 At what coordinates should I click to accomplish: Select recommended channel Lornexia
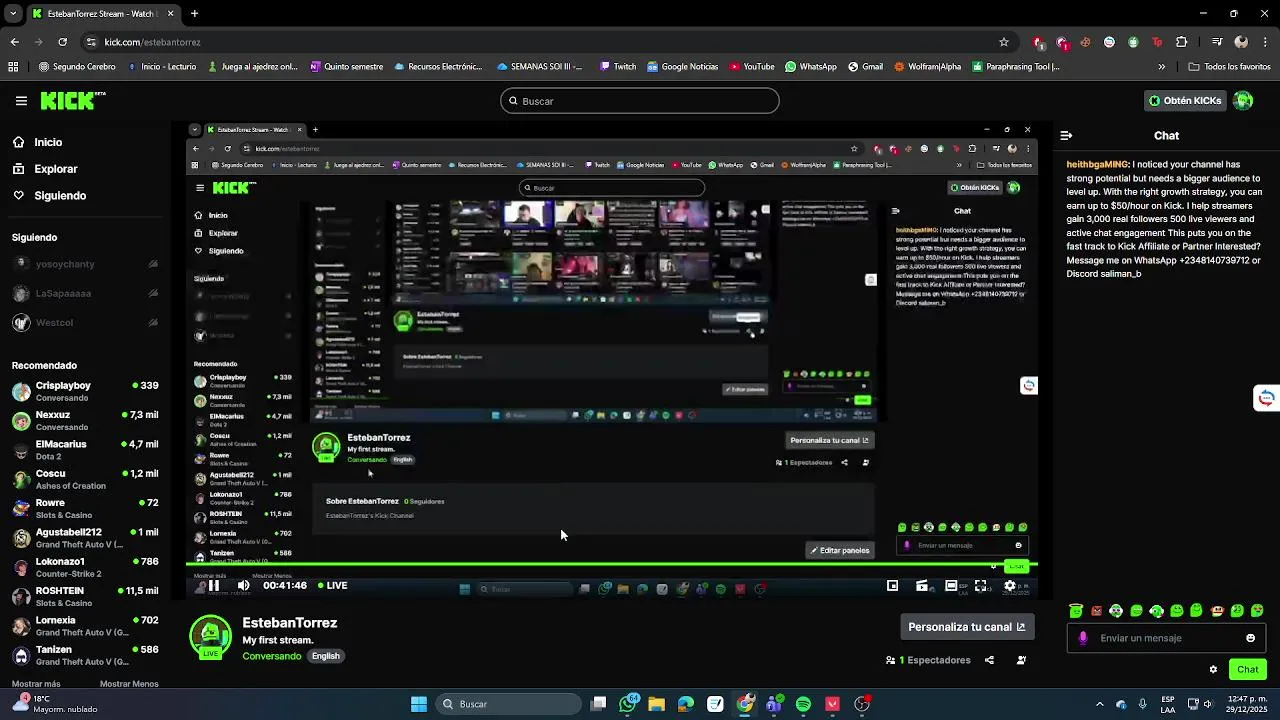[85, 626]
